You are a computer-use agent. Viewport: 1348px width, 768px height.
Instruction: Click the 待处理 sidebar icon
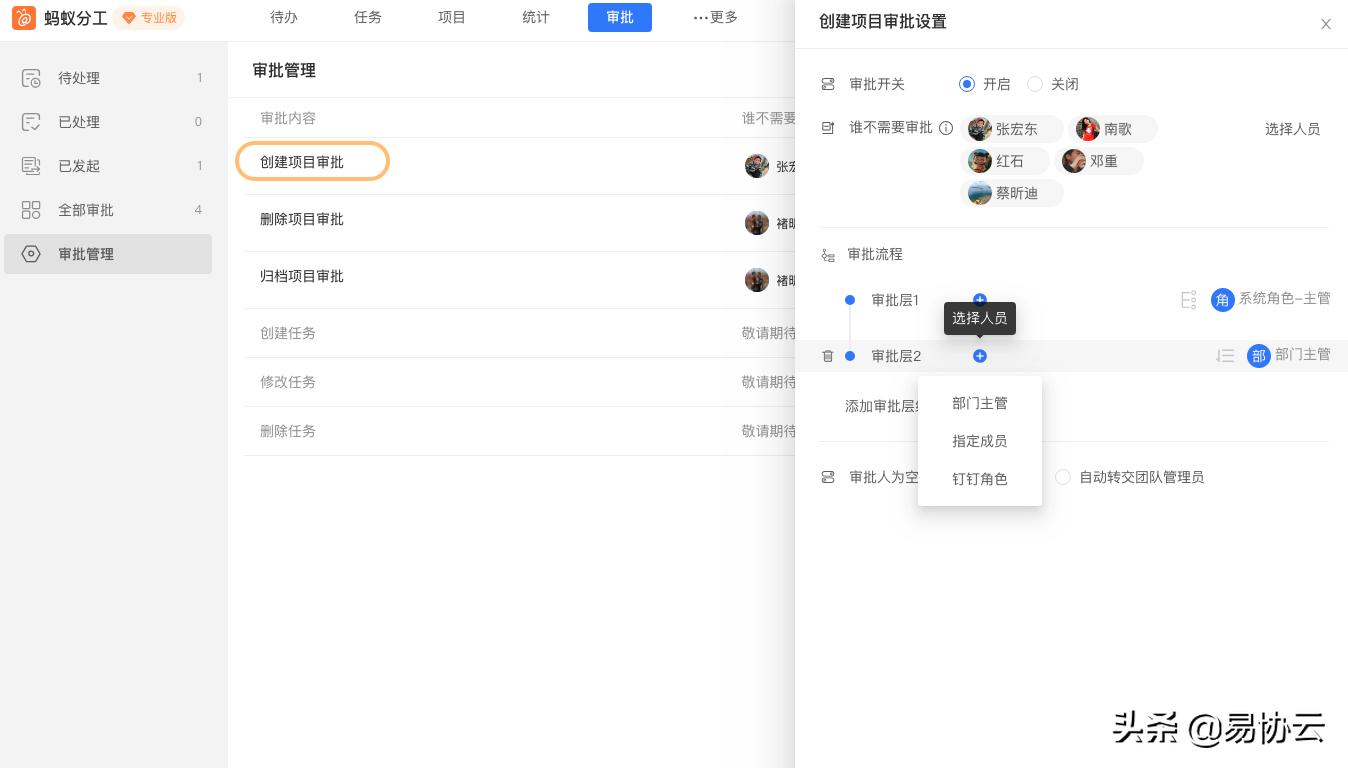pyautogui.click(x=31, y=78)
